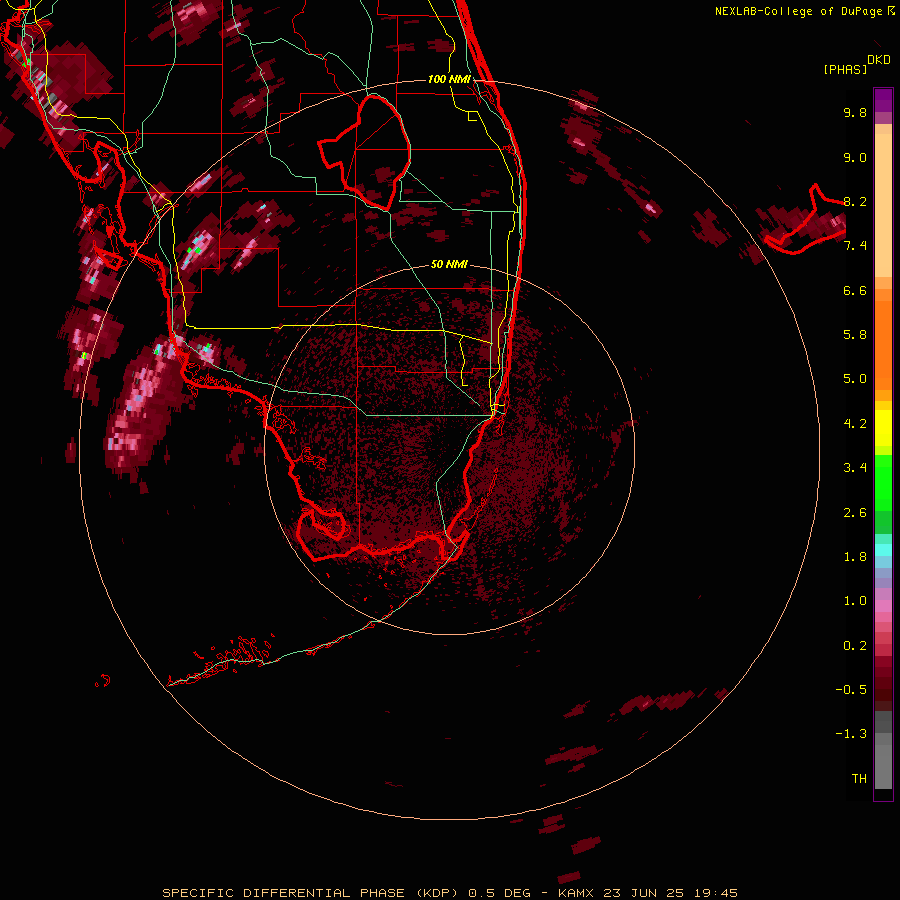
Task: Select the 6.6 scale label
Action: [855, 290]
